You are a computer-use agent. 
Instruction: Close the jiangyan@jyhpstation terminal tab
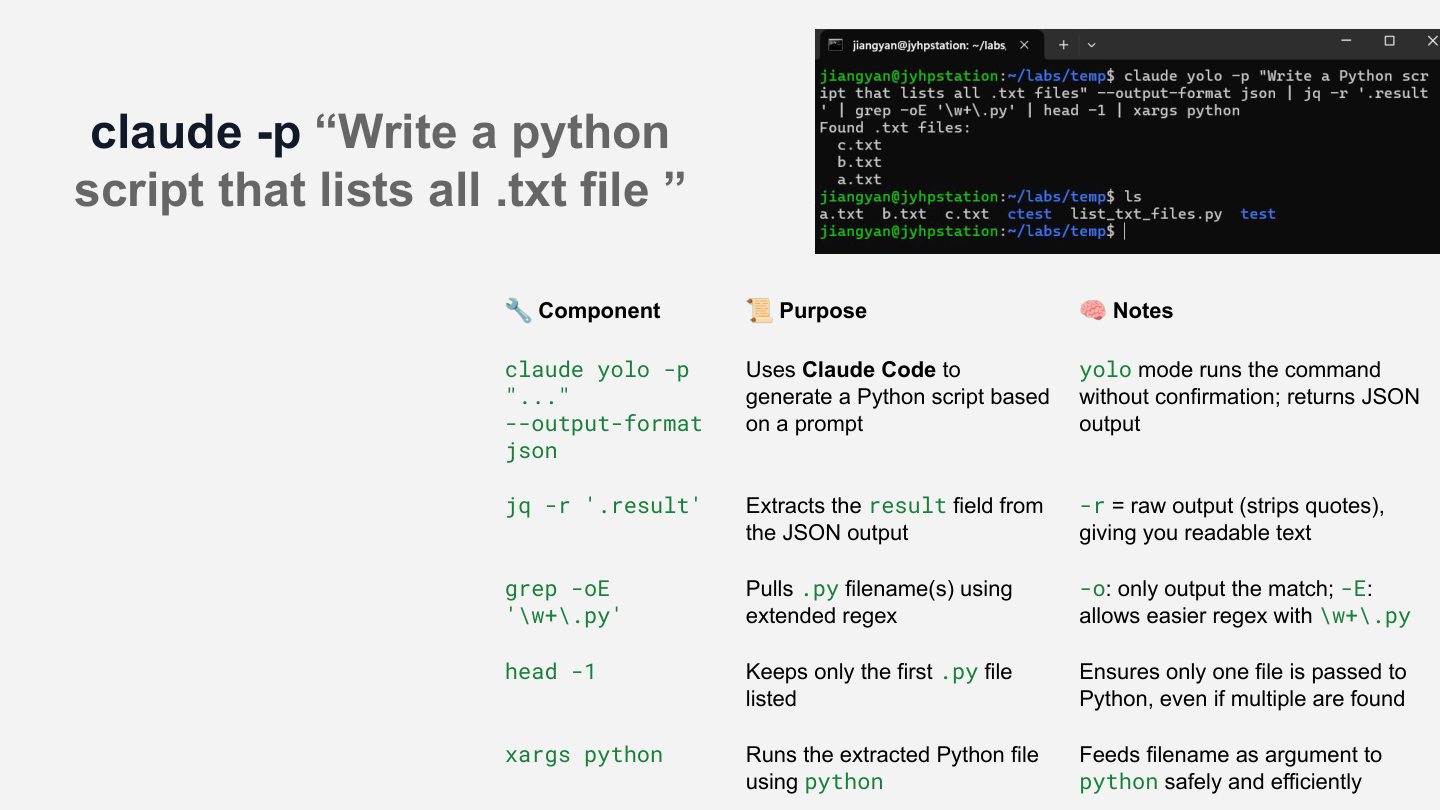(1024, 45)
